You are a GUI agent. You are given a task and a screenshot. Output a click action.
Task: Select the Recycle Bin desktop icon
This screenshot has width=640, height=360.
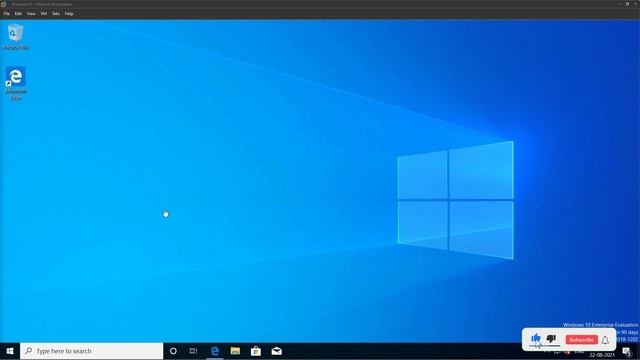click(x=16, y=37)
